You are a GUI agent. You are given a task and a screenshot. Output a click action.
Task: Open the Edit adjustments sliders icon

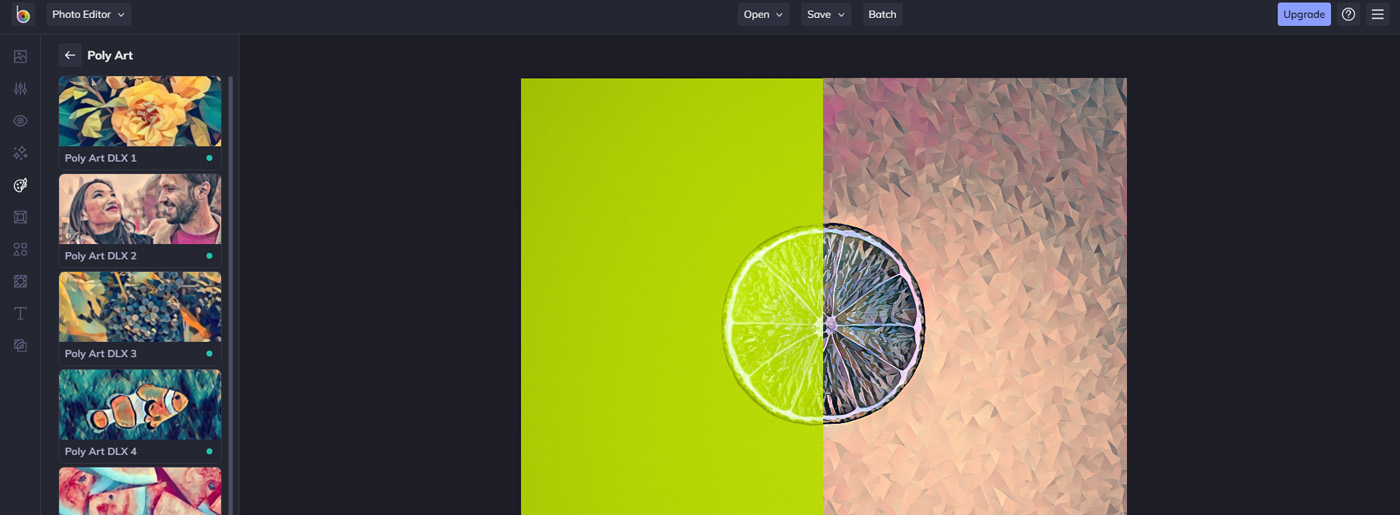[20, 89]
